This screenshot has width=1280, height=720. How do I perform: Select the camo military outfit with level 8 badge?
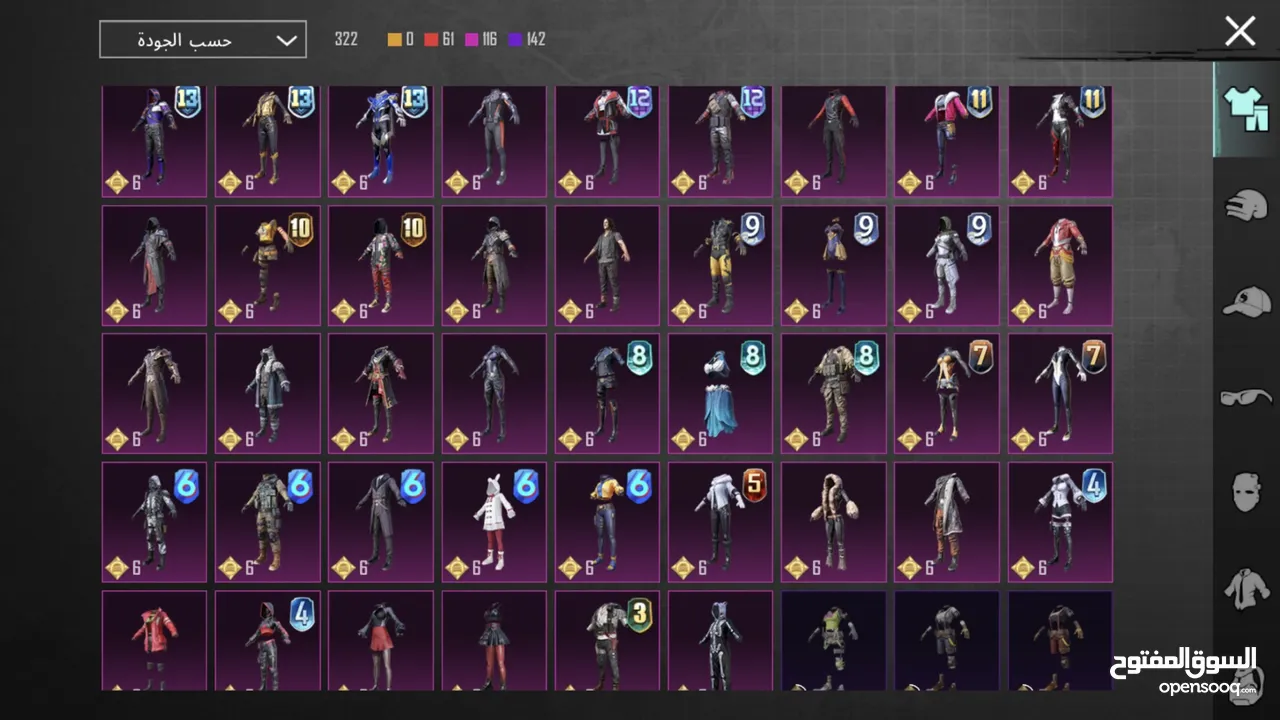(x=833, y=393)
